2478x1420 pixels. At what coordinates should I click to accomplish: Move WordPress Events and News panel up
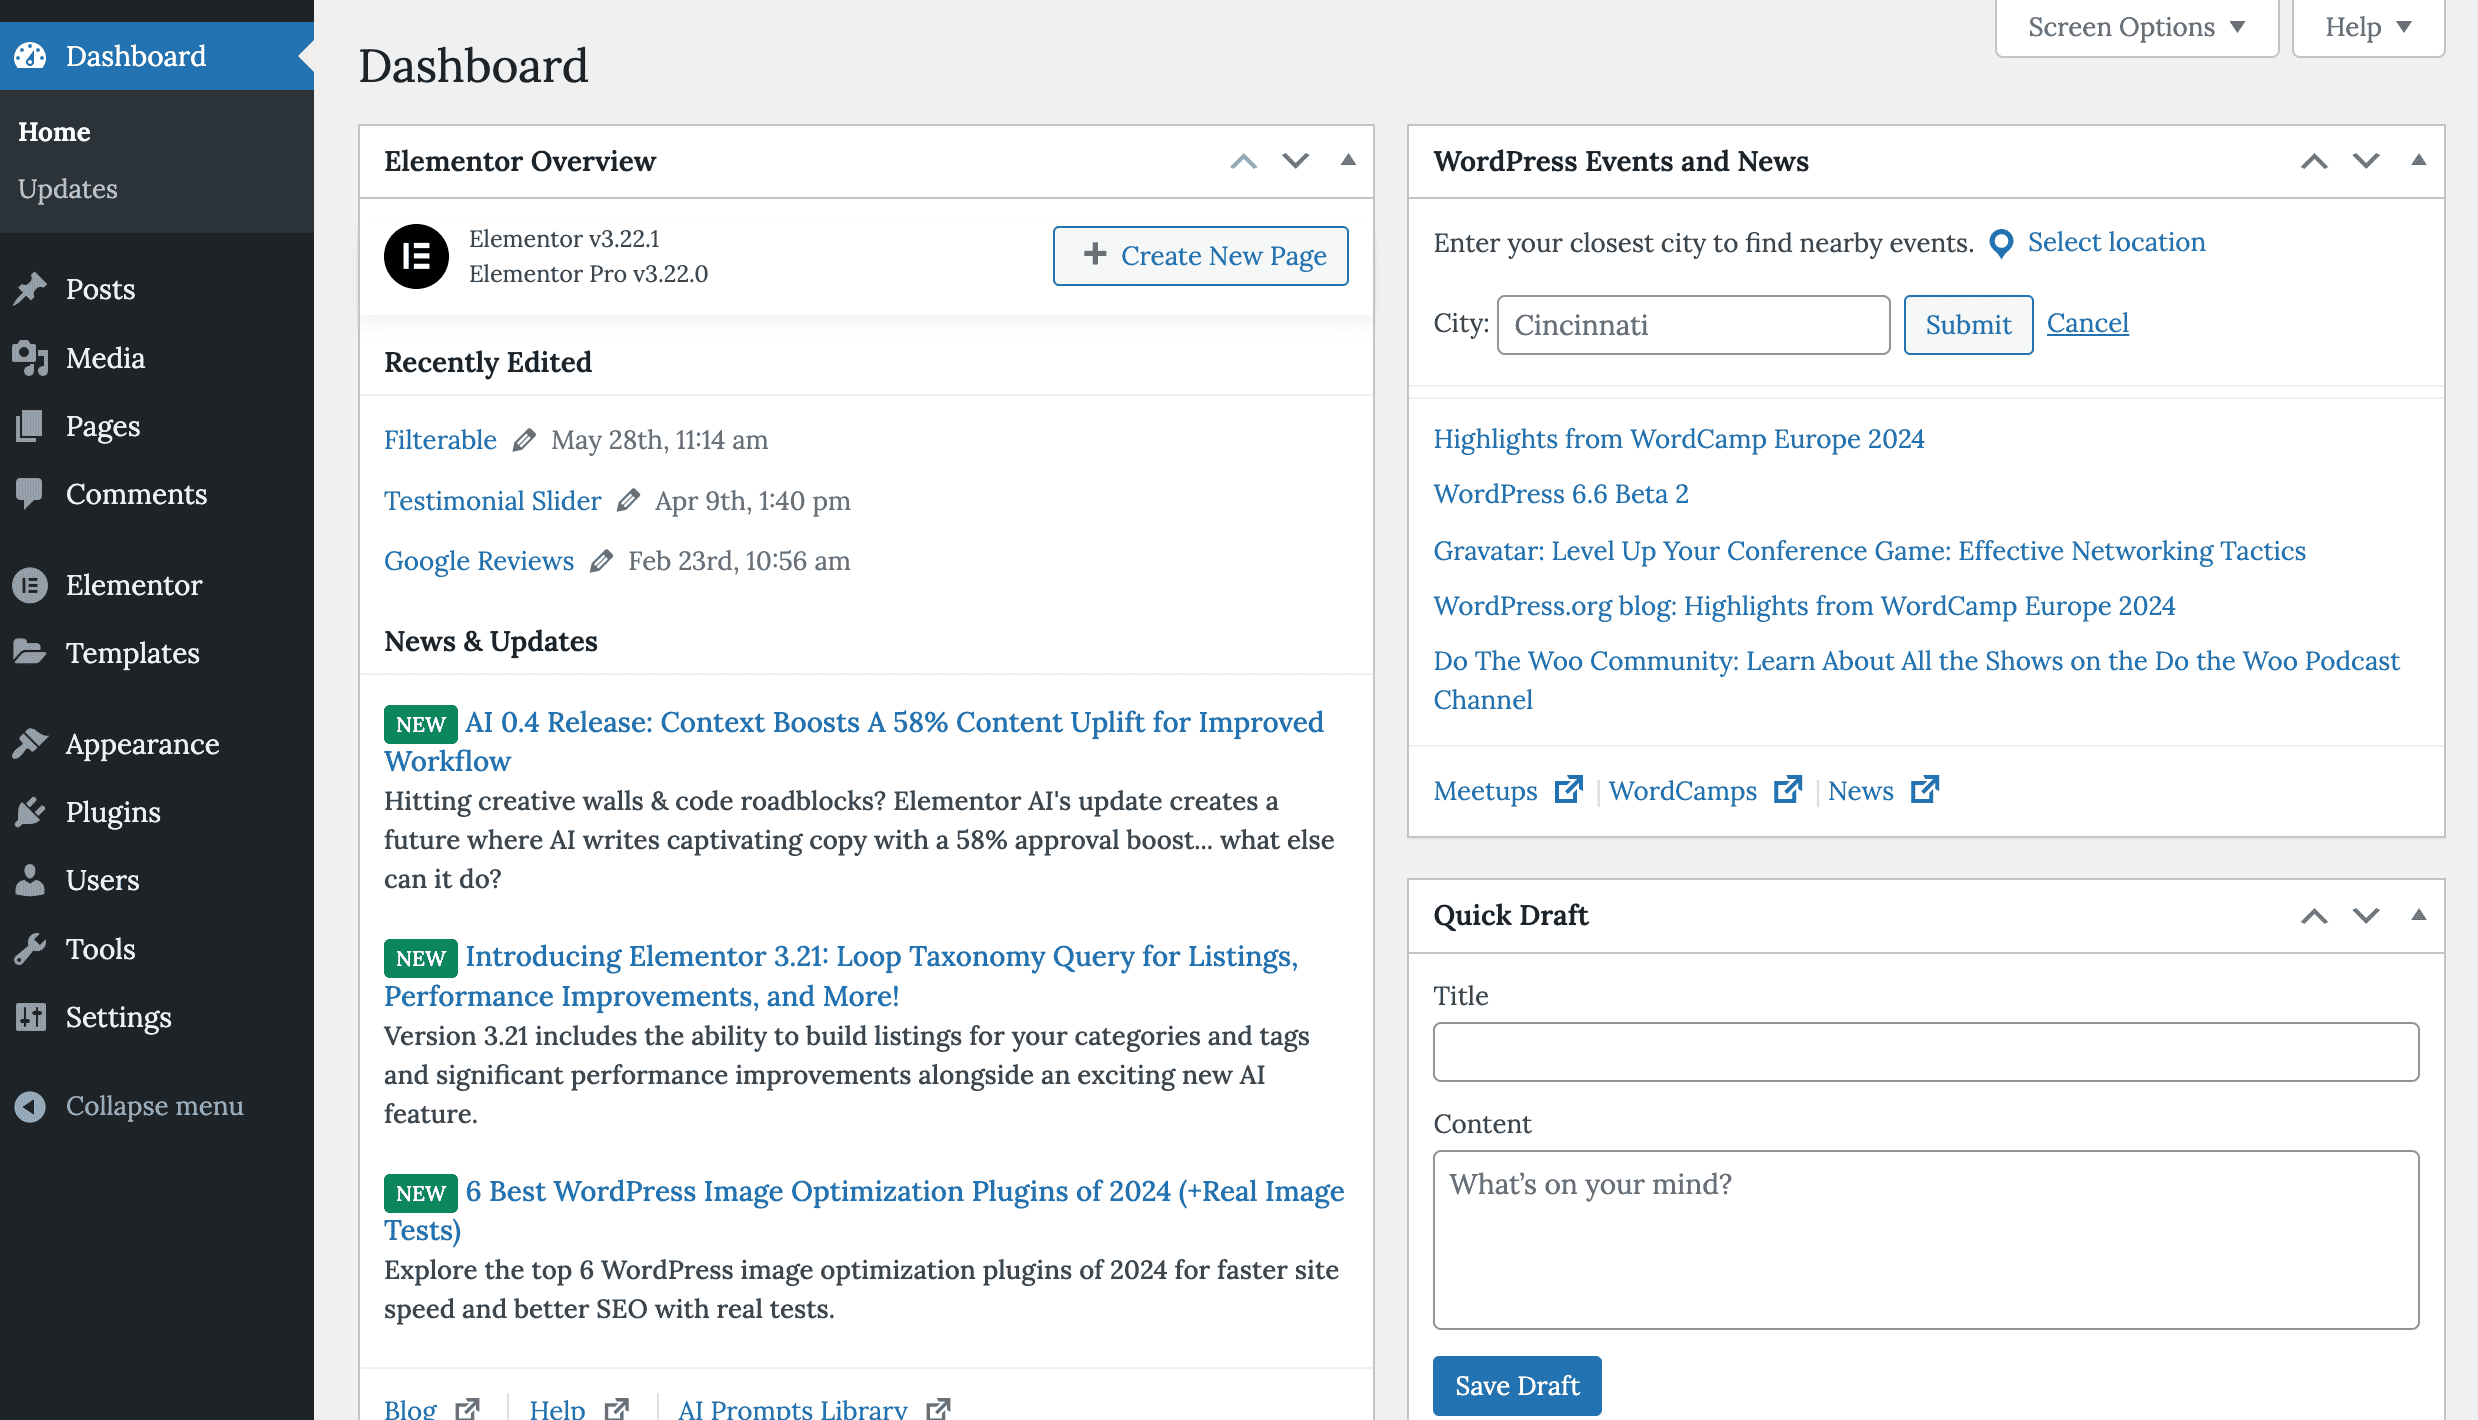2314,161
